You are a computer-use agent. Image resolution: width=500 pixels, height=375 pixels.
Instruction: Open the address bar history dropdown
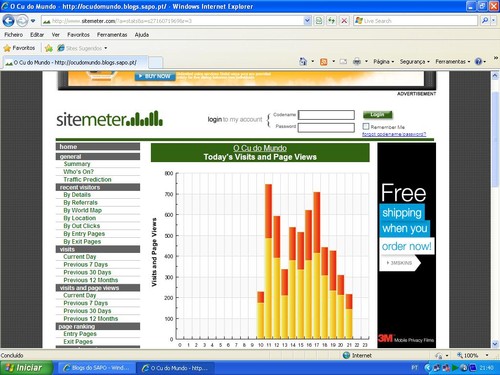307,21
